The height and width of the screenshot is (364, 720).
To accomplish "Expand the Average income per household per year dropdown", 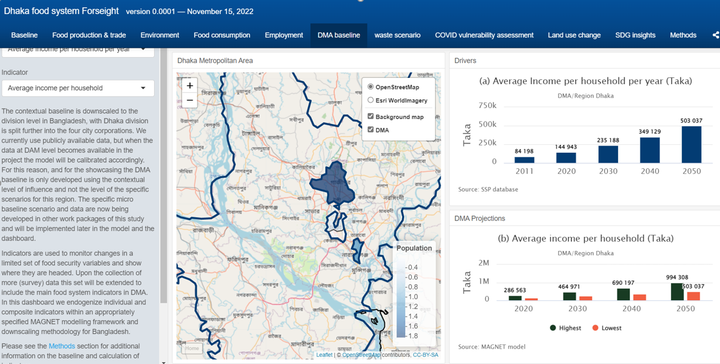I will point(78,51).
